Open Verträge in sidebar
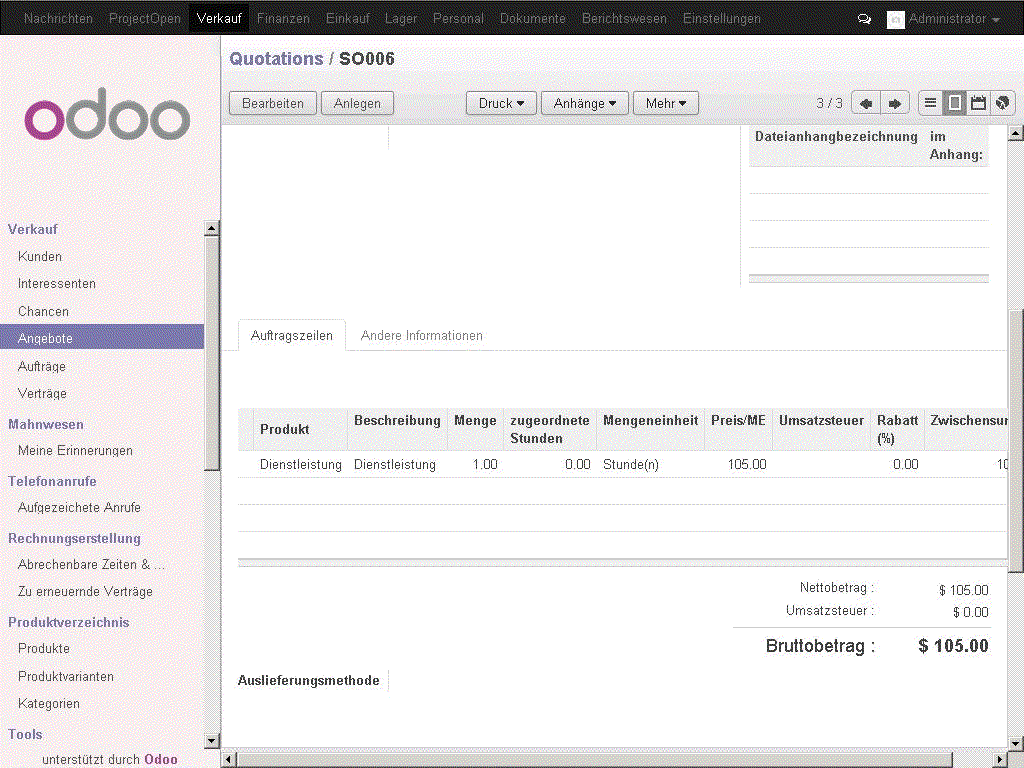 coord(42,394)
